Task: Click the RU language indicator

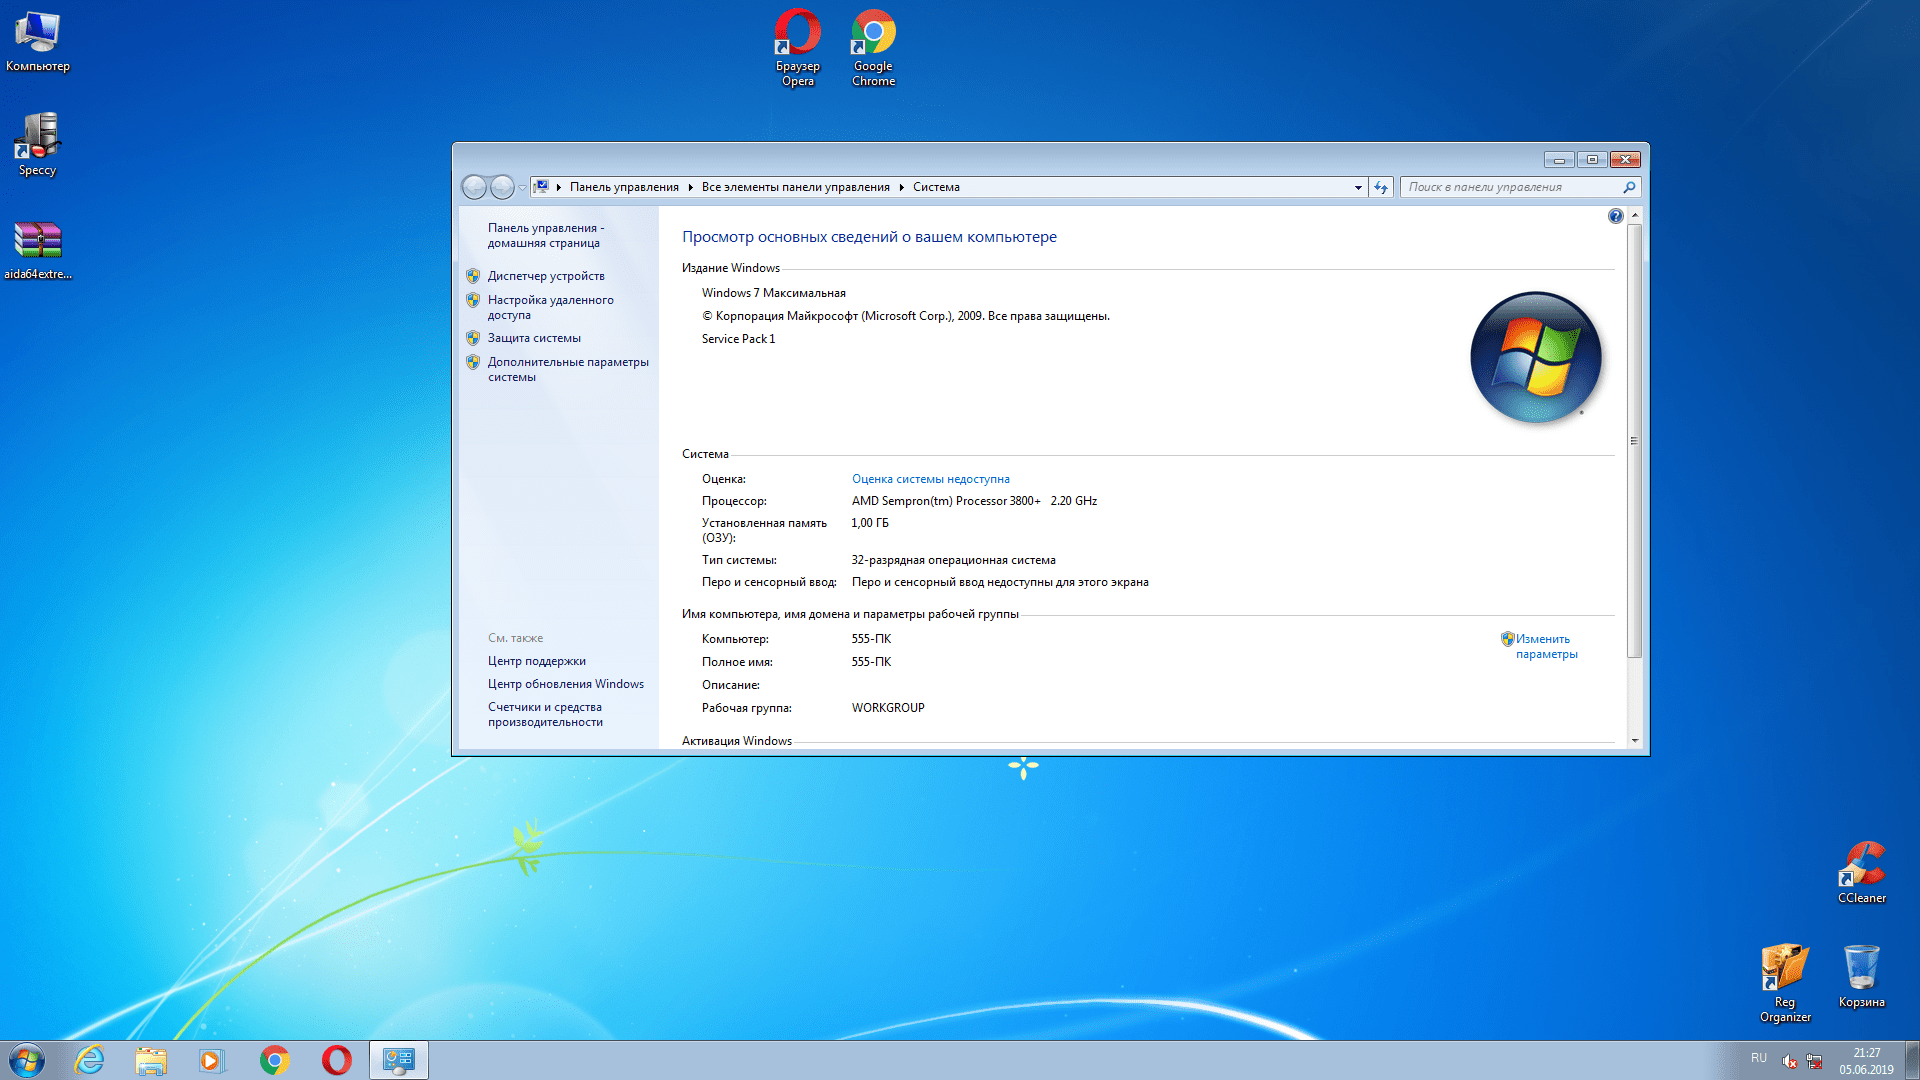Action: tap(1759, 1058)
